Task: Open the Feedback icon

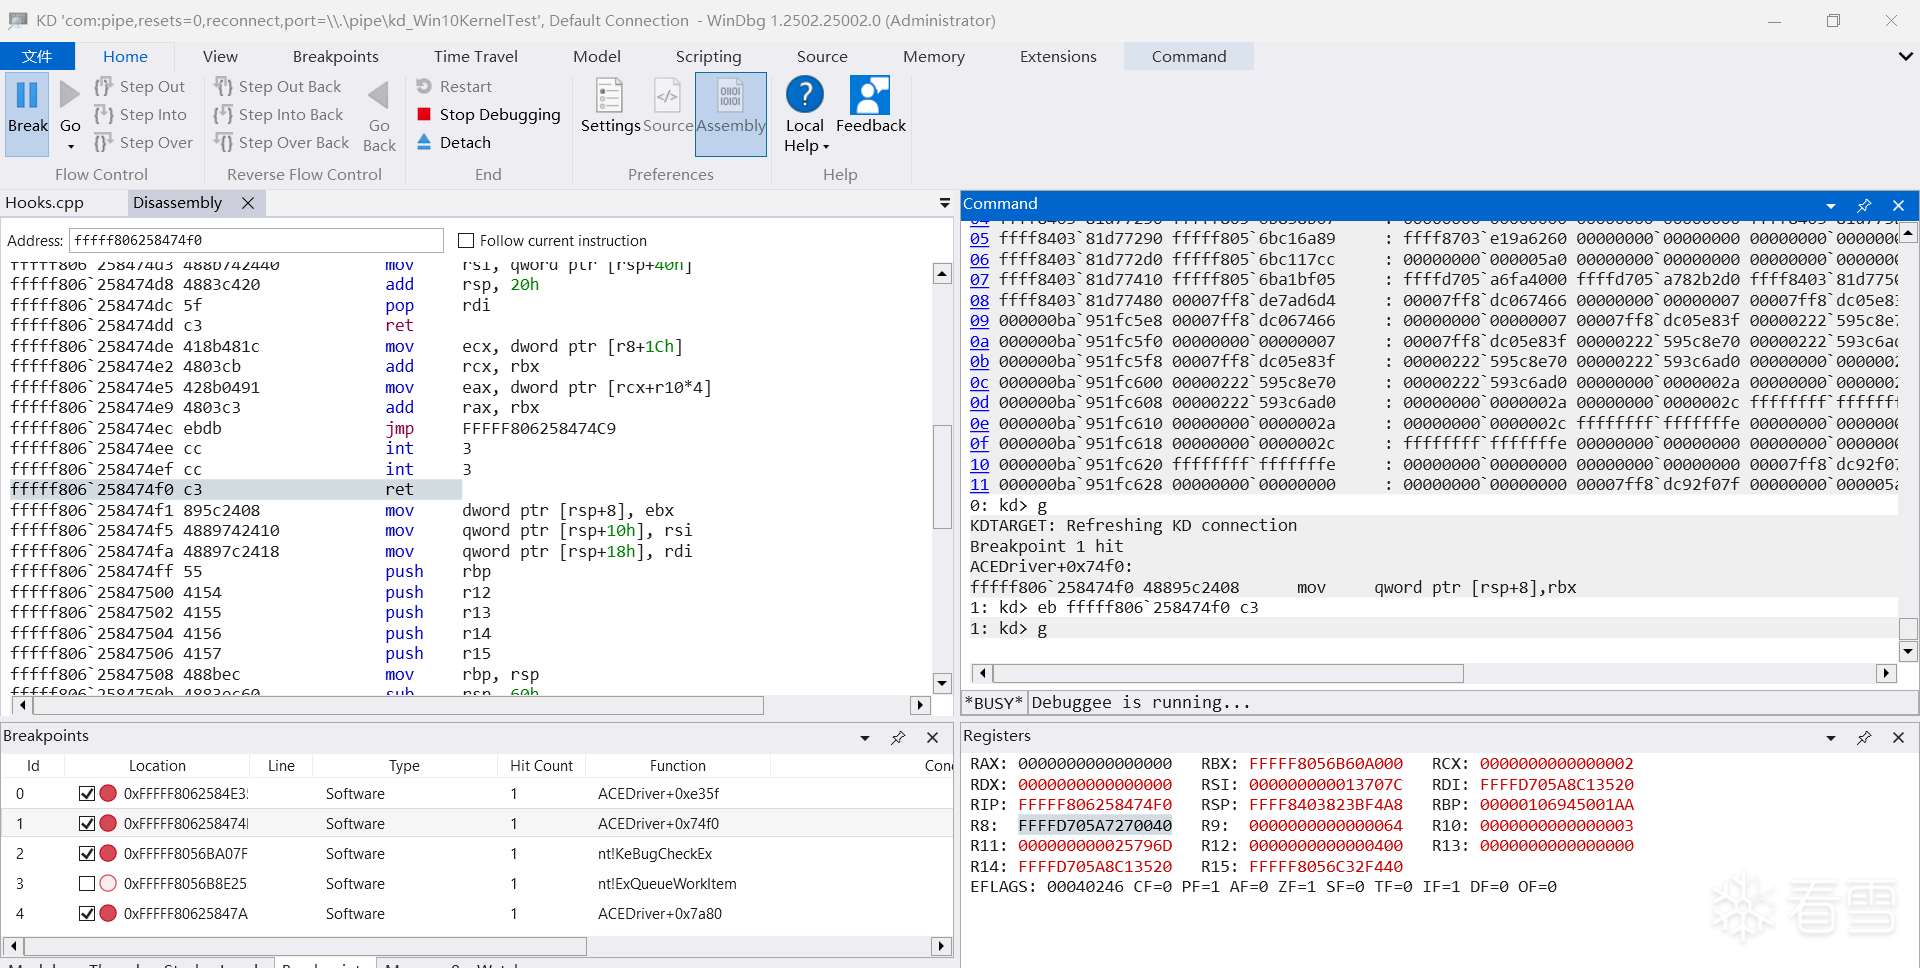Action: [870, 97]
